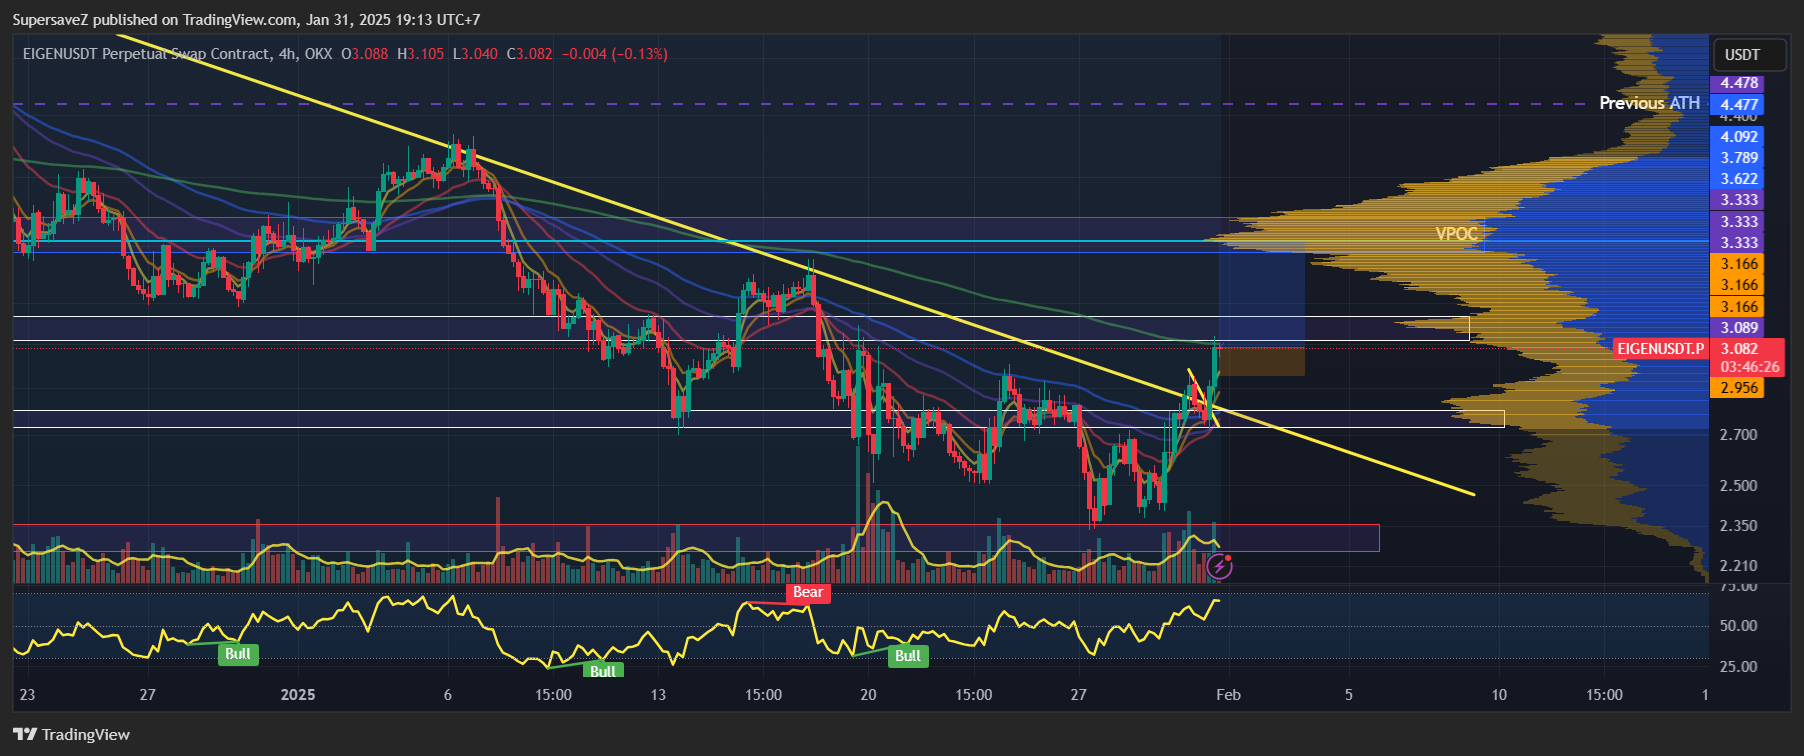This screenshot has width=1804, height=756.
Task: Select the 2.210 price axis value
Action: (1738, 566)
